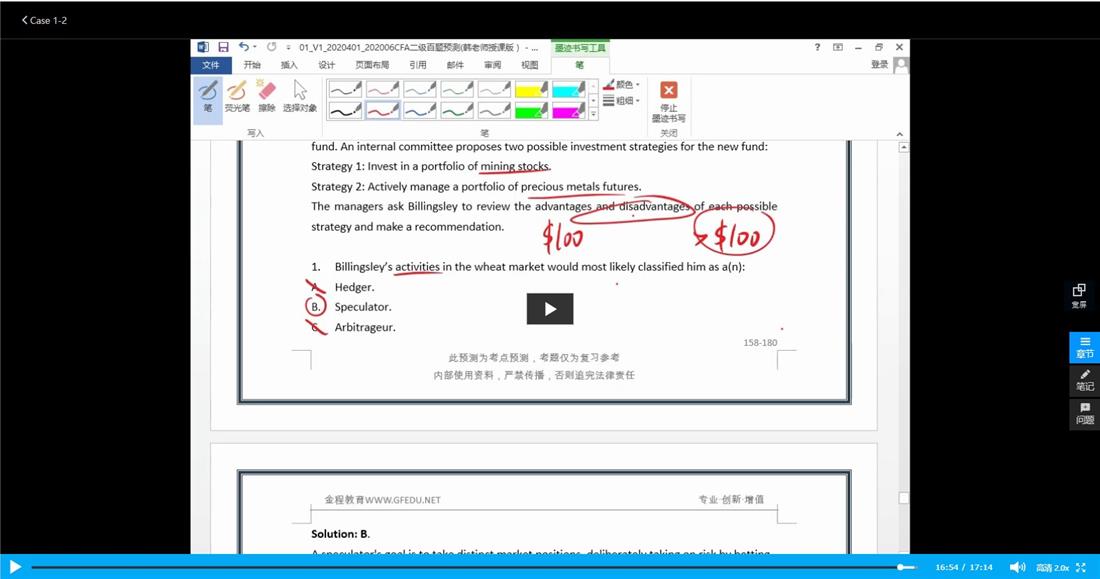Screen dimensions: 1100x579
Task: Click 停止墨迹书写 (Stop Inking) button
Action: click(x=669, y=102)
